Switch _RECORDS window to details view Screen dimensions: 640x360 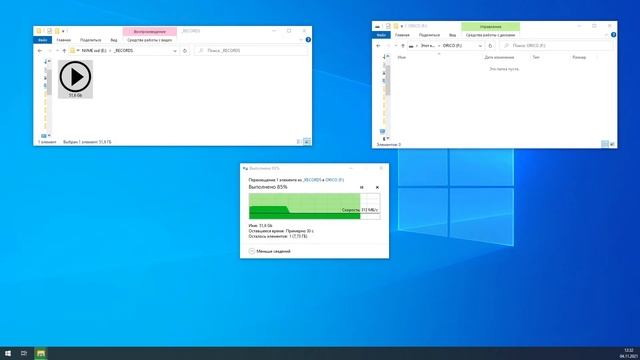tap(299, 142)
